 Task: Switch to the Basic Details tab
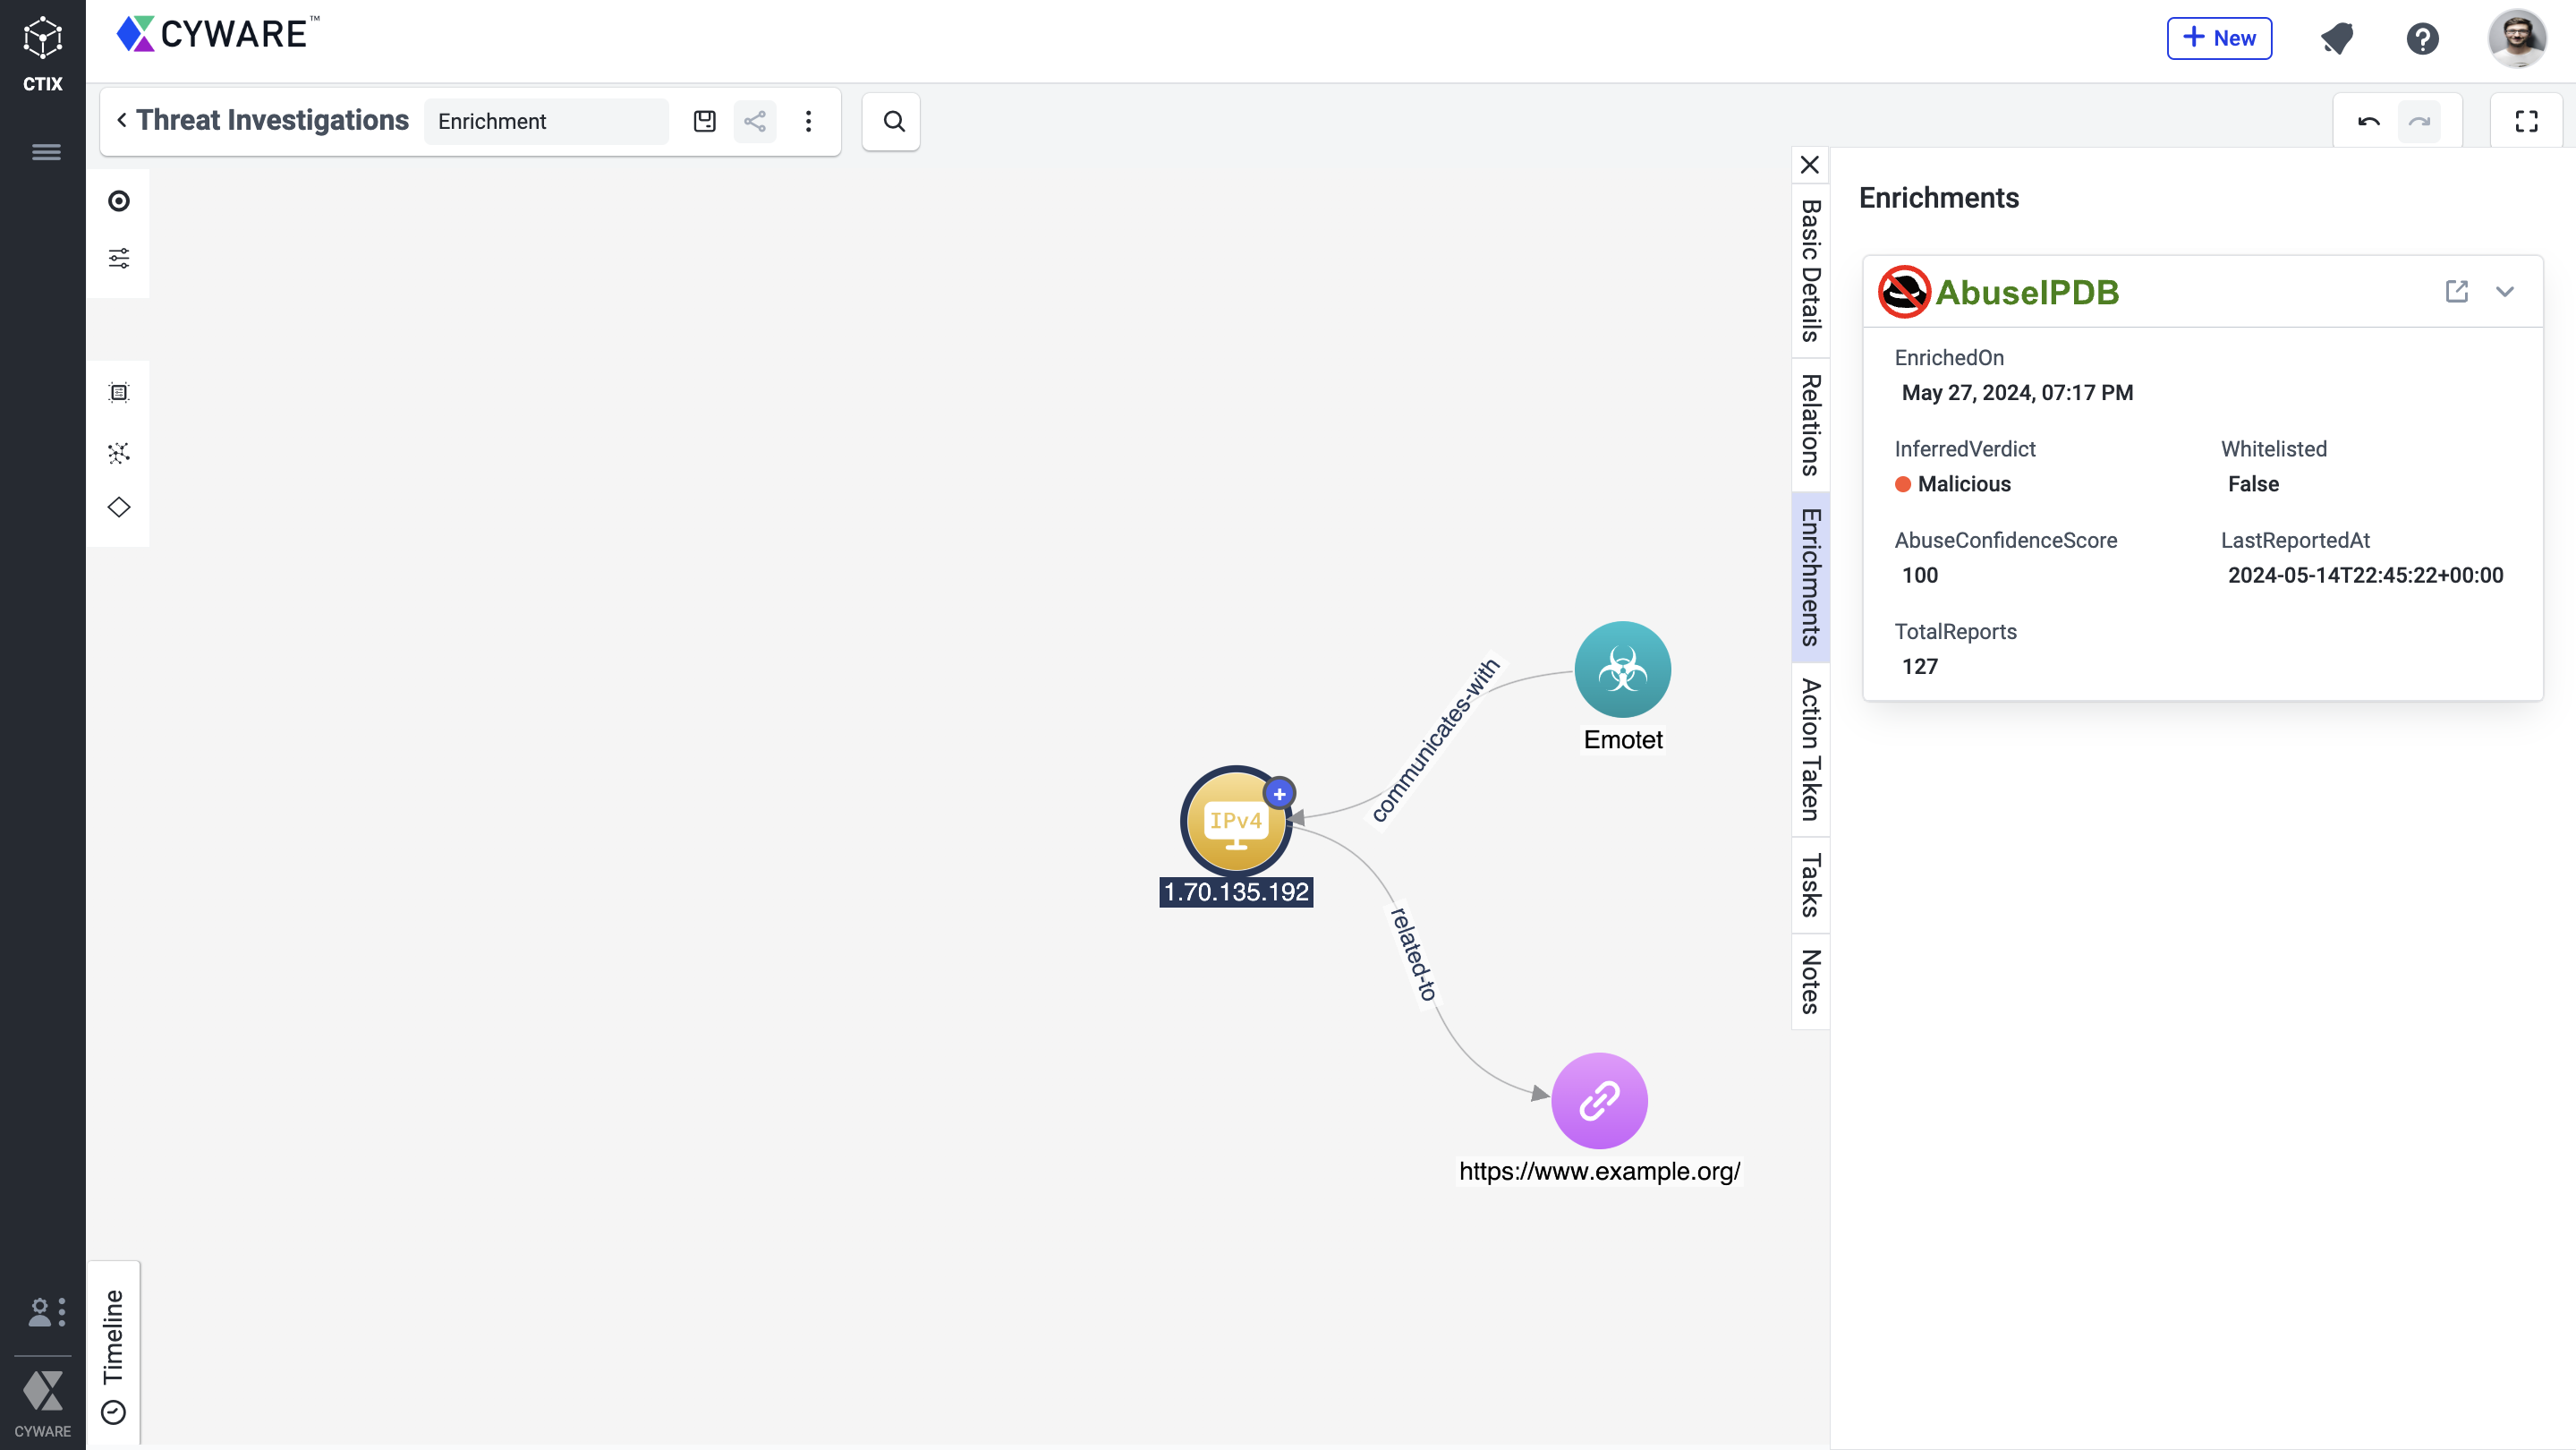click(1810, 270)
